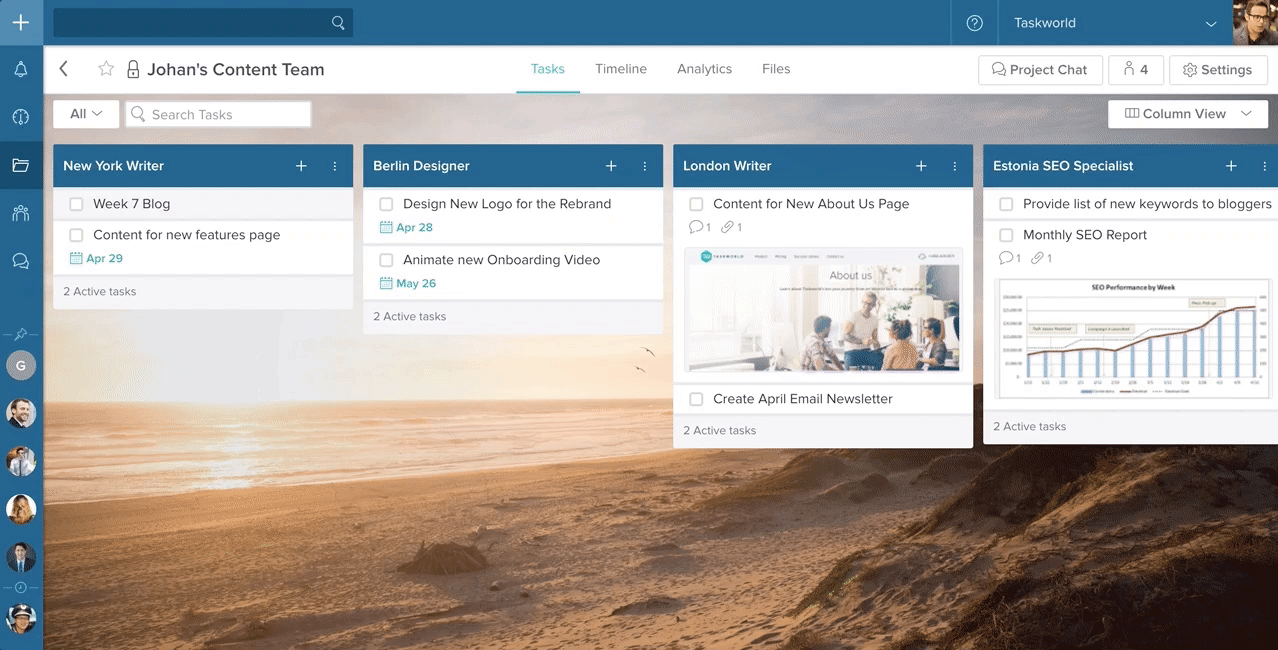The height and width of the screenshot is (650, 1278).
Task: Open Estonia SEO Specialist list options menu
Action: (1265, 166)
